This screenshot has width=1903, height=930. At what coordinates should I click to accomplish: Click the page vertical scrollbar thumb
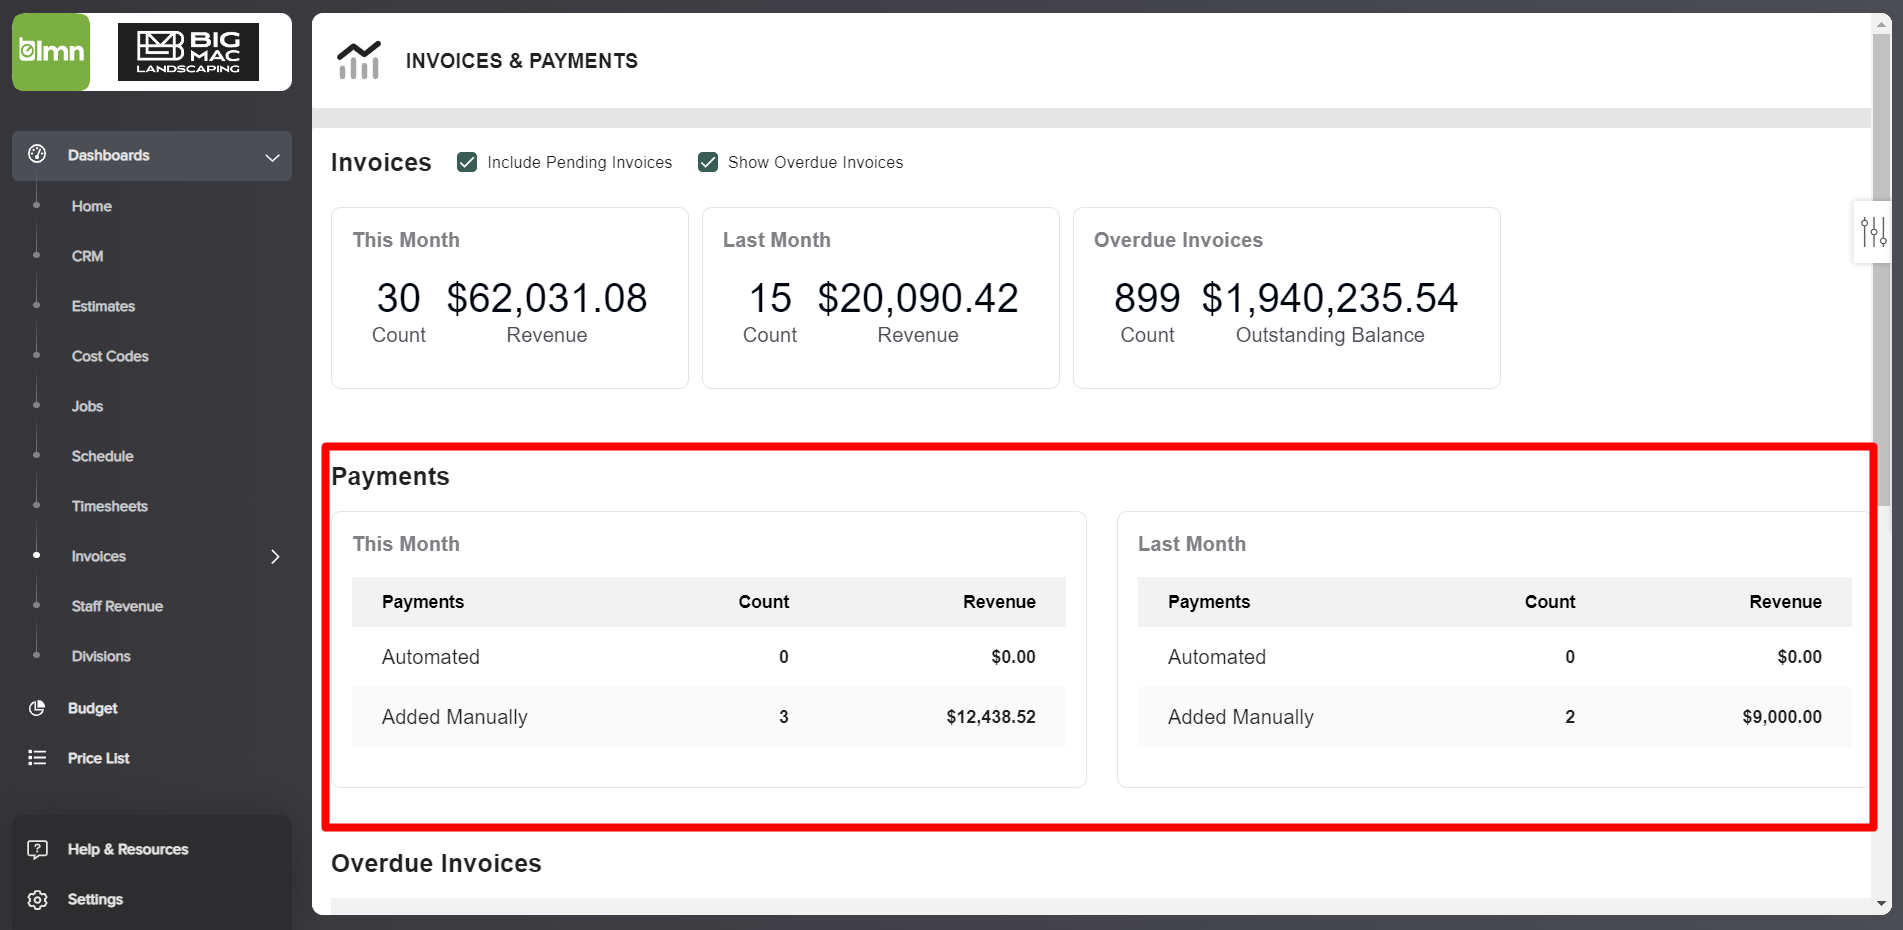1882,270
